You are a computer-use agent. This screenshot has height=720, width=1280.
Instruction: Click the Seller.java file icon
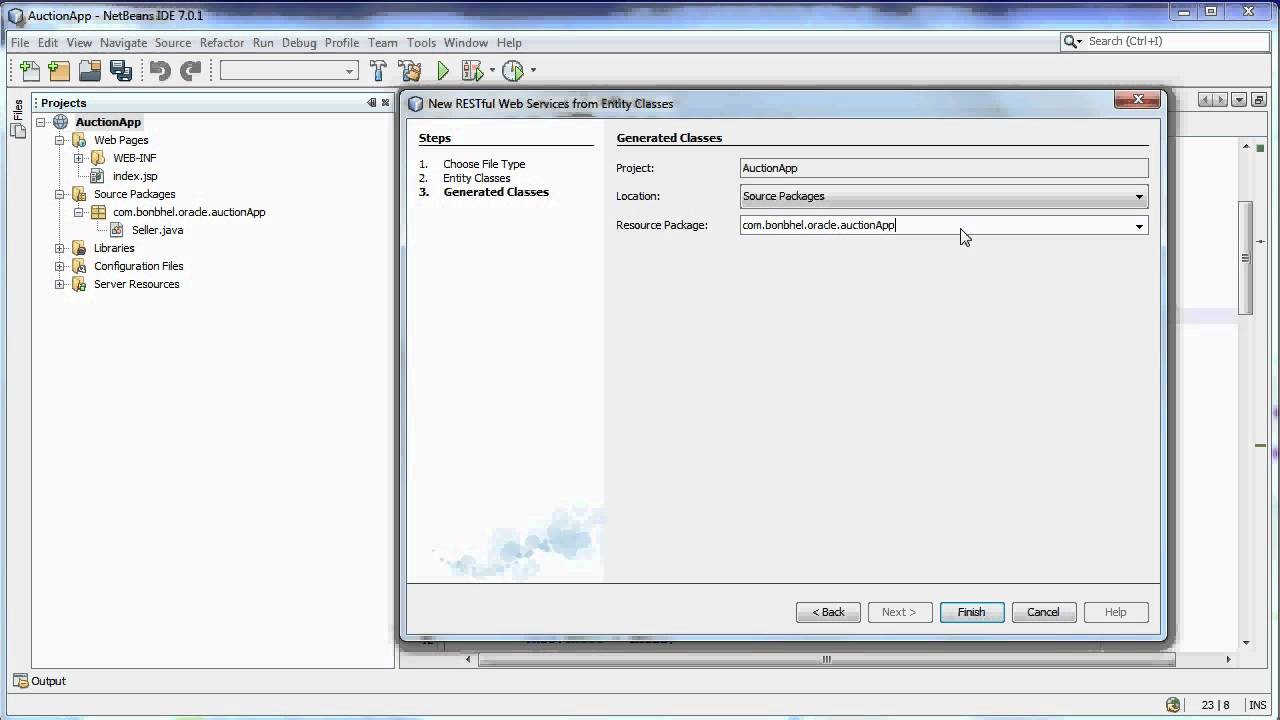[x=116, y=230]
